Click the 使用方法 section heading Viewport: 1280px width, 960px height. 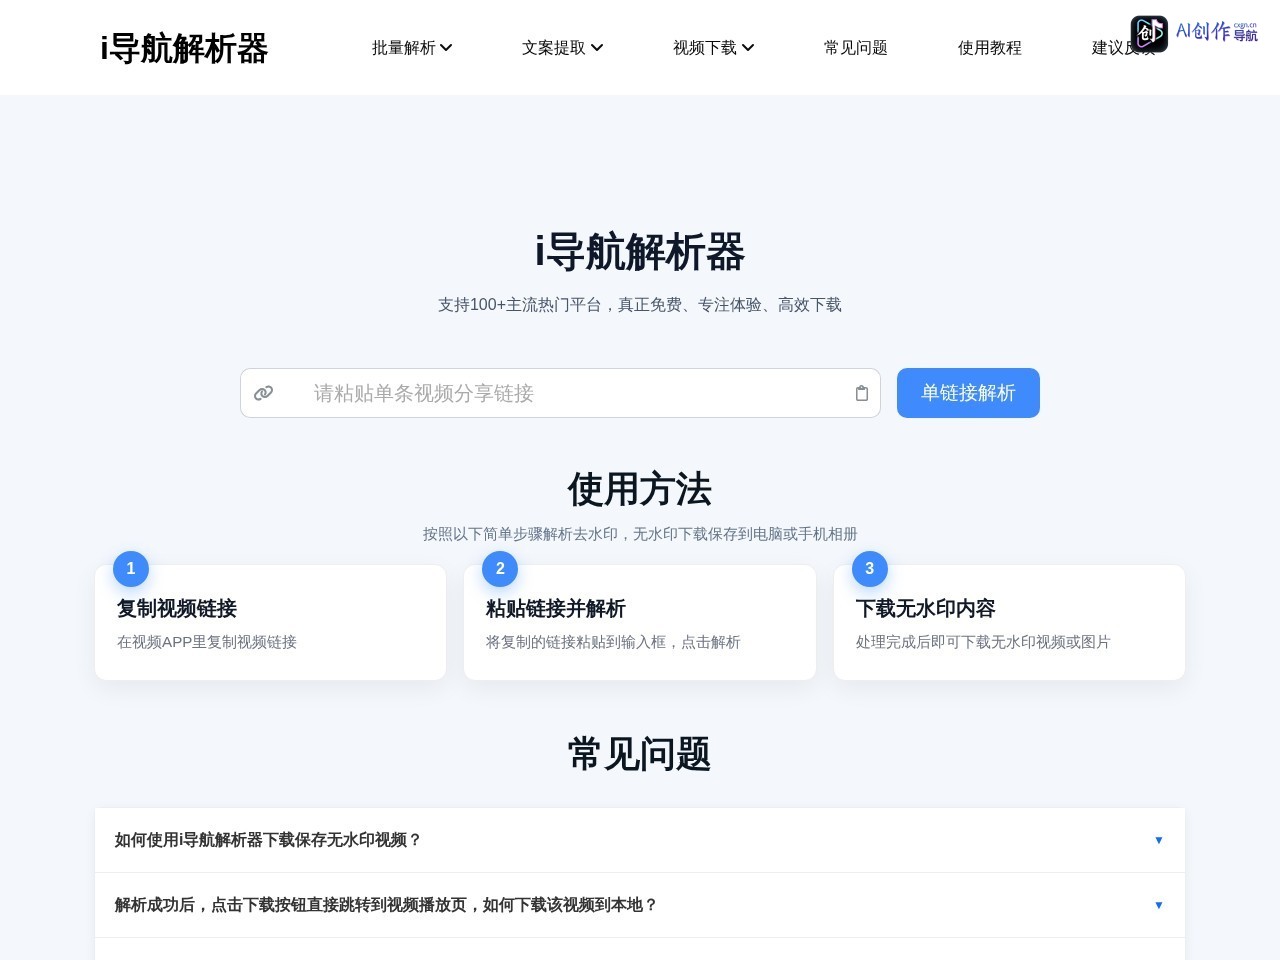(x=640, y=490)
